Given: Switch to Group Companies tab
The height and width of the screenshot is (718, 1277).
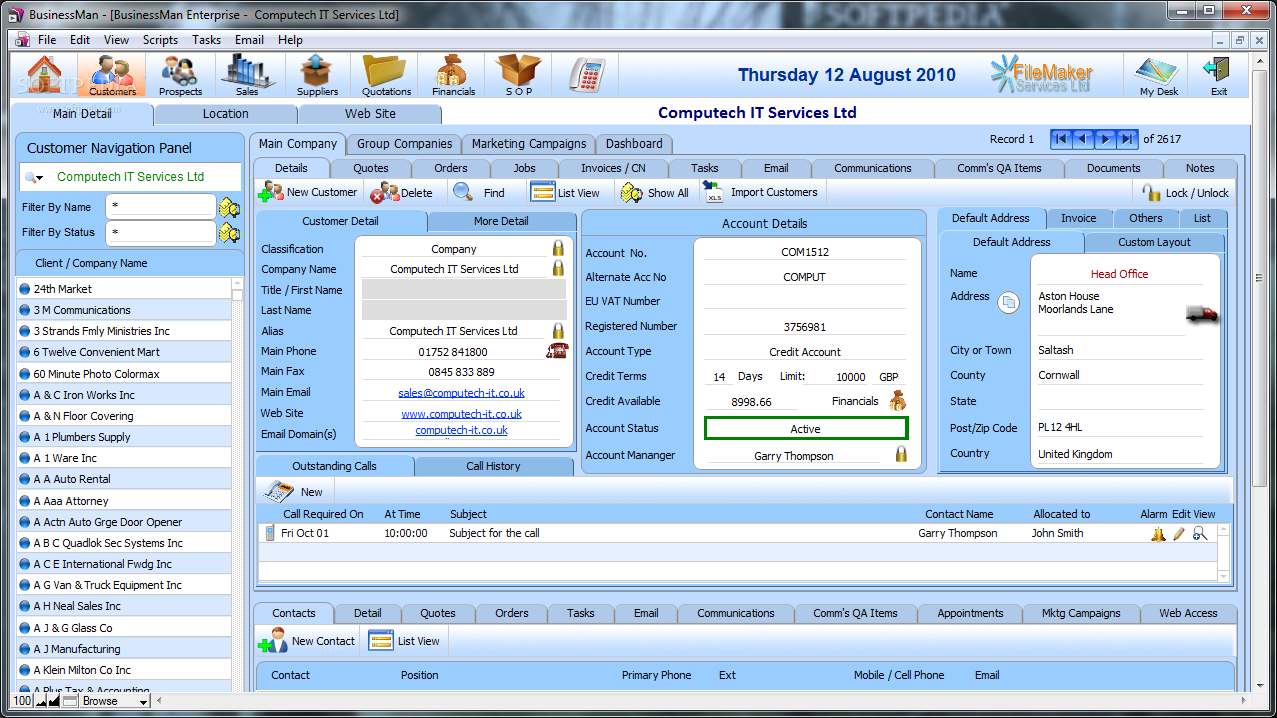Looking at the screenshot, I should [x=404, y=144].
